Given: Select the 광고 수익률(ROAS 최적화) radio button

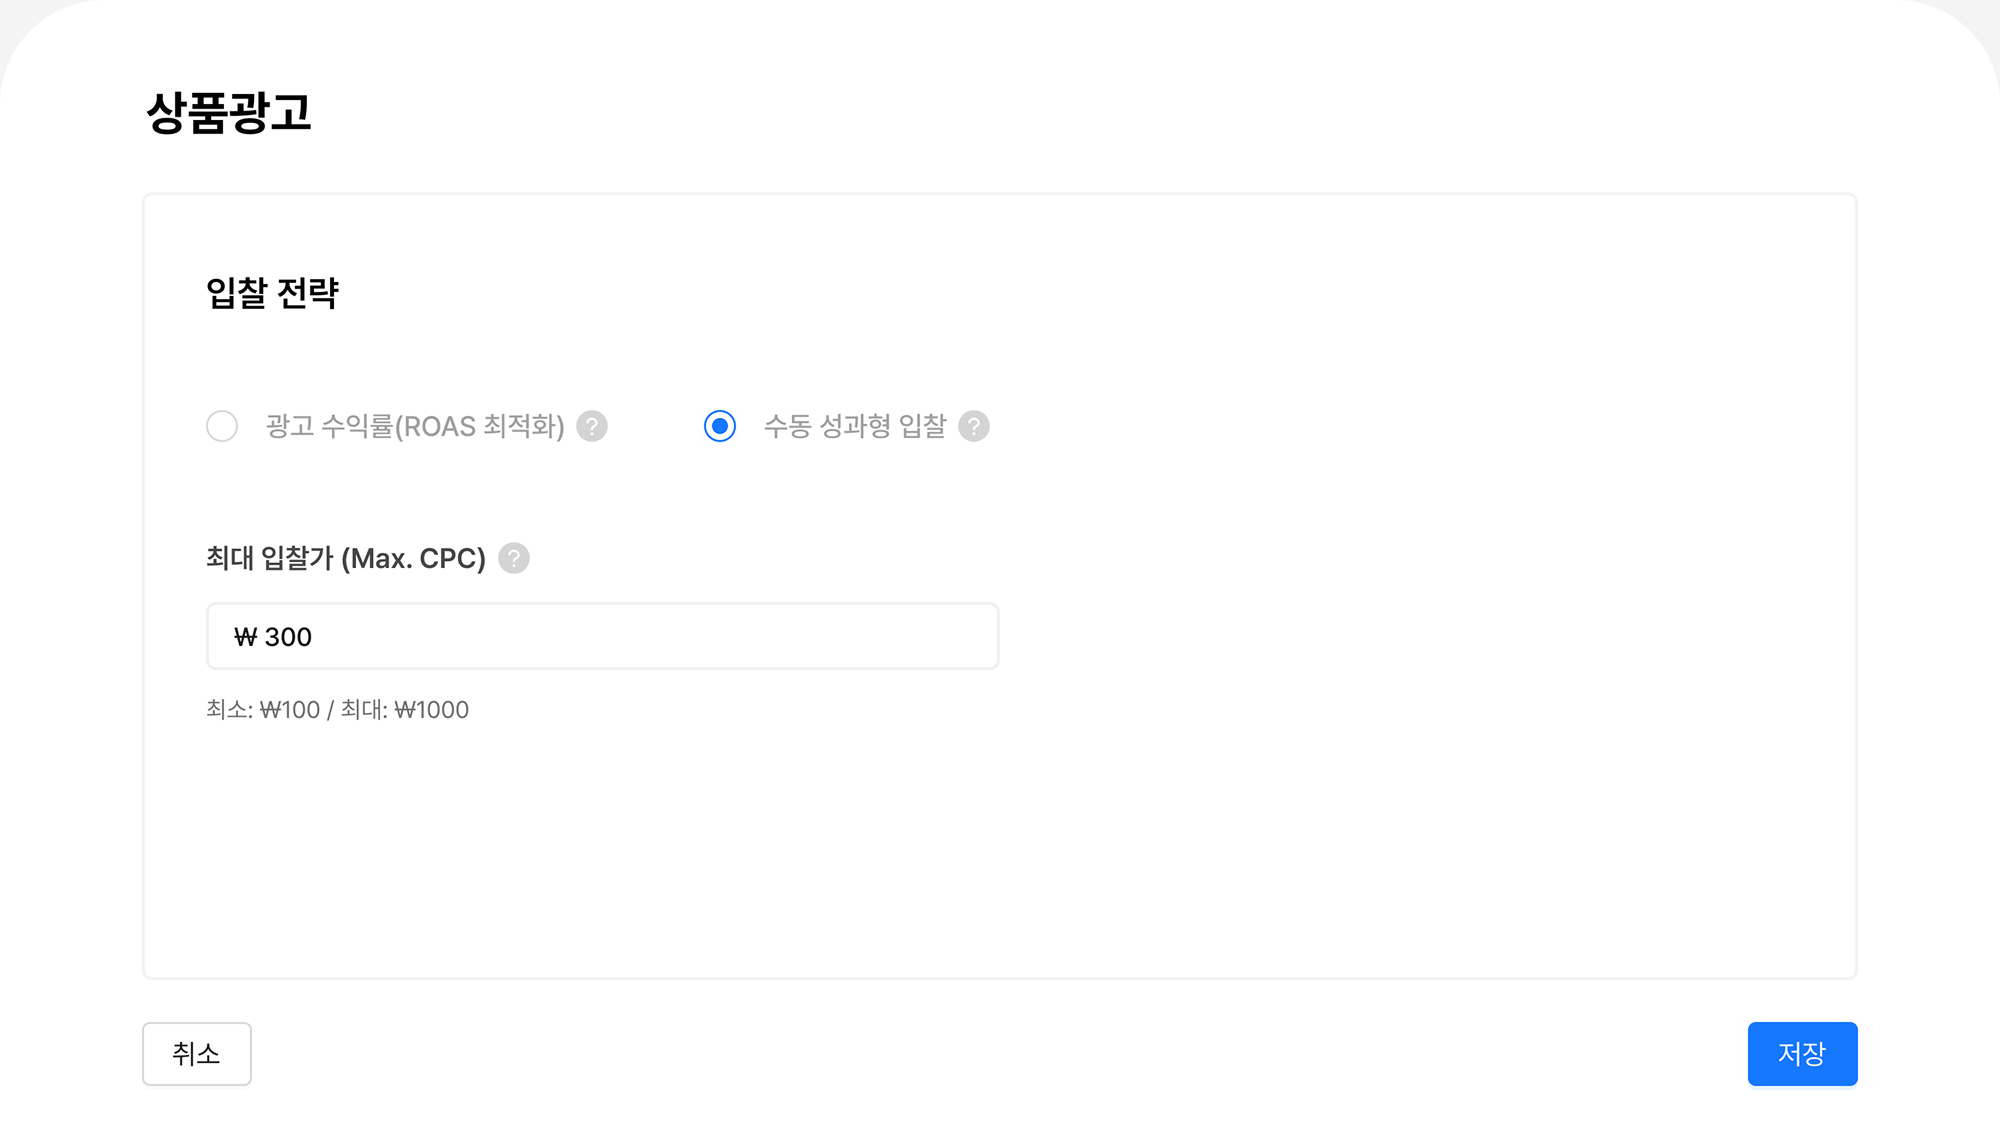Looking at the screenshot, I should coord(222,427).
